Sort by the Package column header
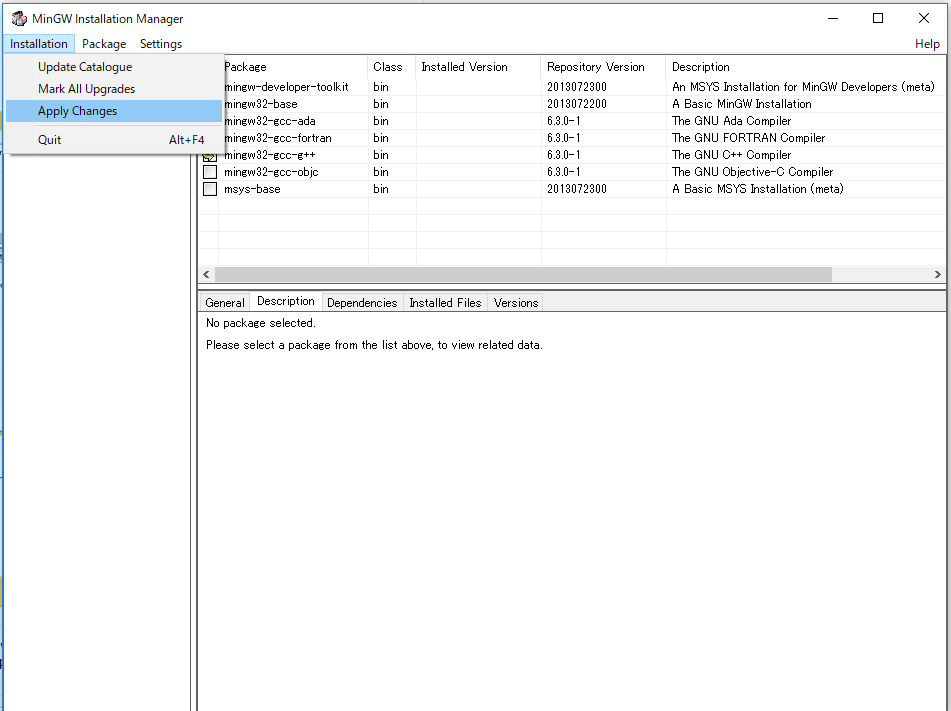 coord(295,67)
